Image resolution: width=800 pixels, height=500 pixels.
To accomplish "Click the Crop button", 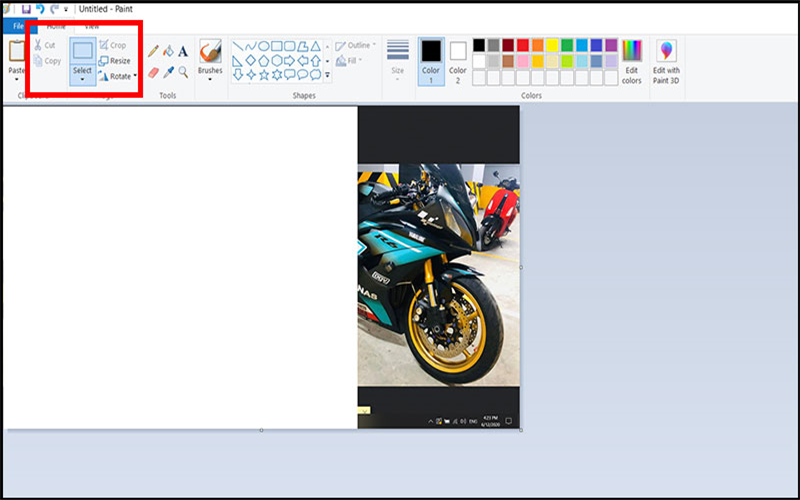I will 113,45.
